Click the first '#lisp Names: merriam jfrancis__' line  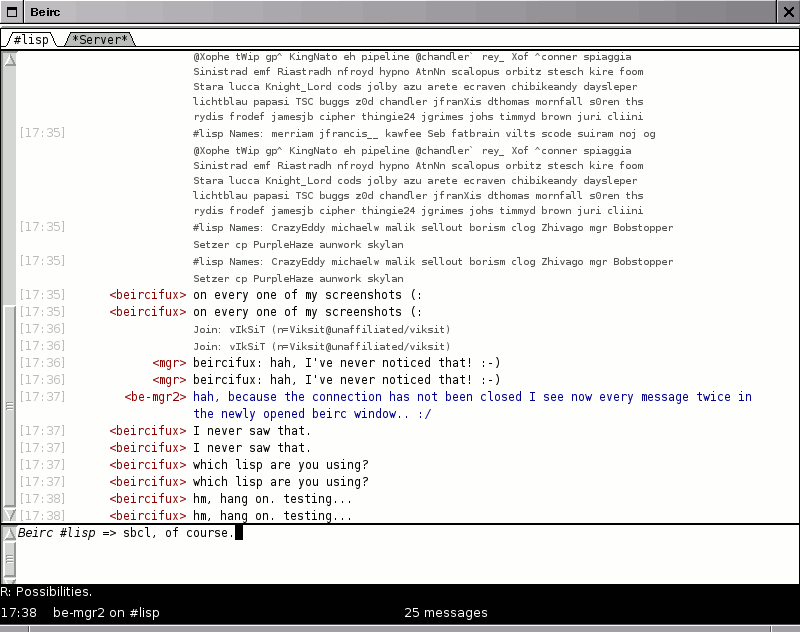point(424,134)
